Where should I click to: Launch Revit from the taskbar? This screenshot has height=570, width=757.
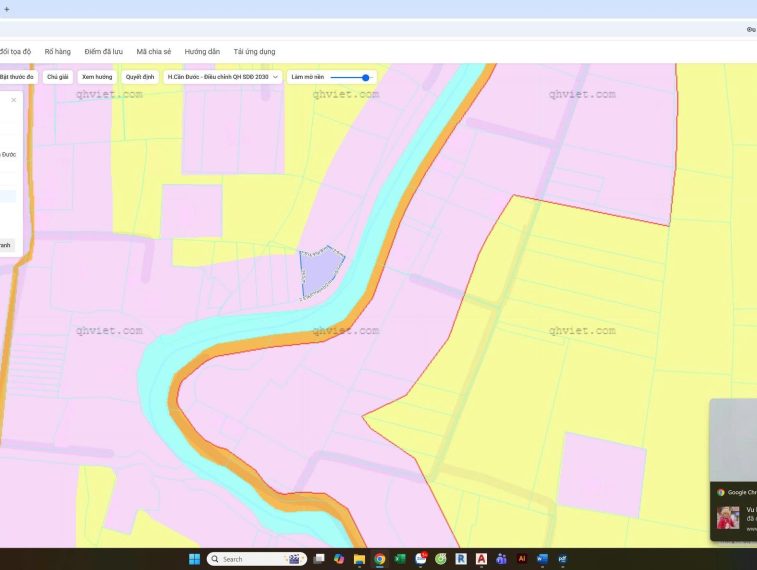click(461, 559)
